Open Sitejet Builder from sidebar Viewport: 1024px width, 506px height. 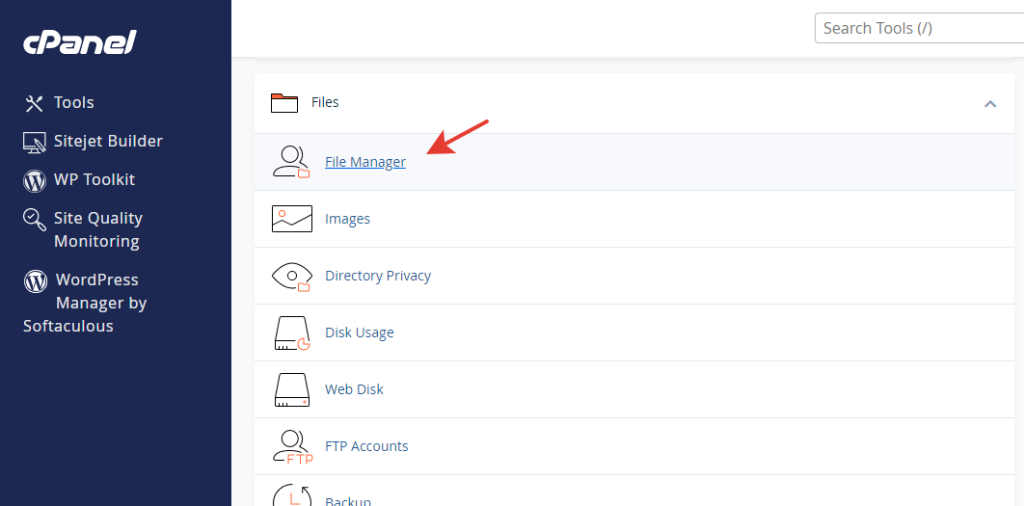tap(108, 141)
